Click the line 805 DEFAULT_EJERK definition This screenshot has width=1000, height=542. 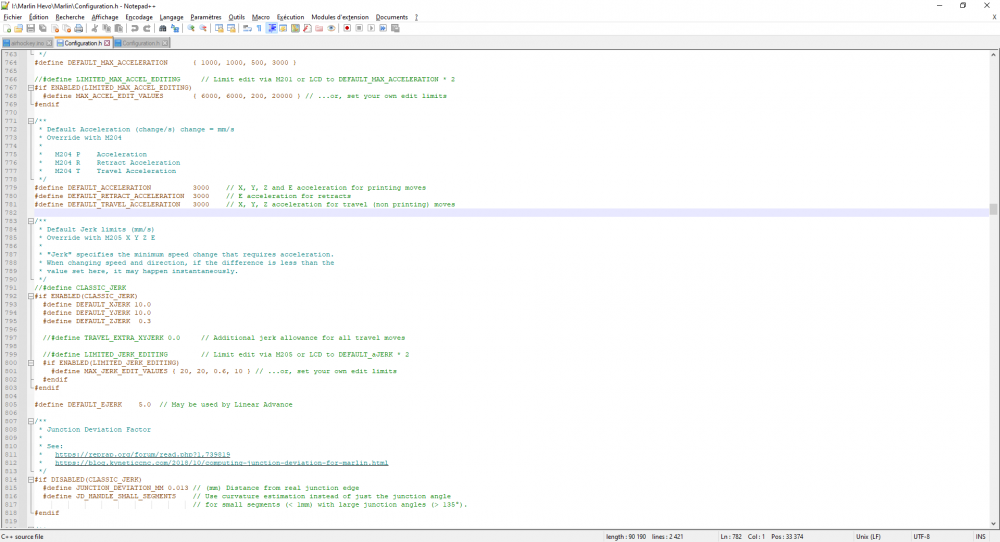pyautogui.click(x=163, y=404)
